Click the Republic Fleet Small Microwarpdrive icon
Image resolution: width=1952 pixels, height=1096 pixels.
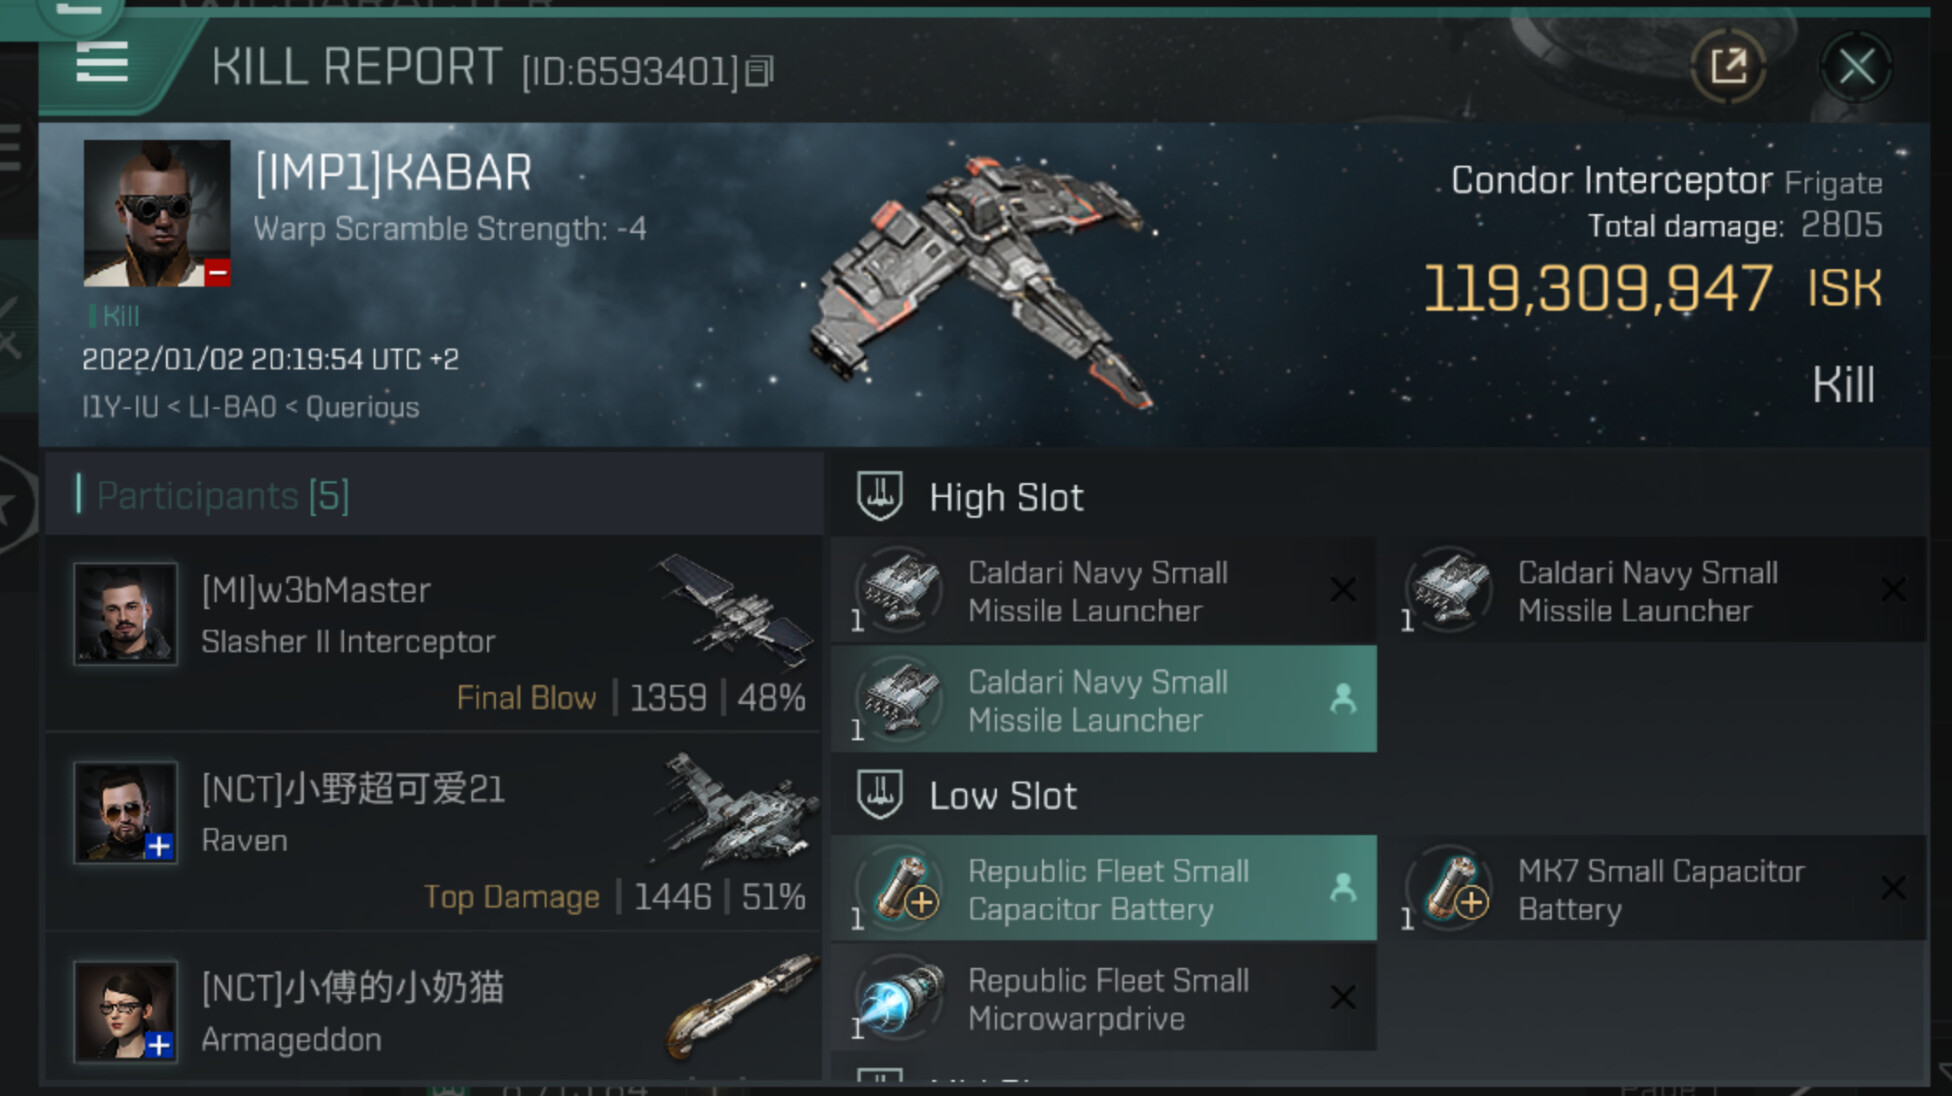[x=901, y=998]
